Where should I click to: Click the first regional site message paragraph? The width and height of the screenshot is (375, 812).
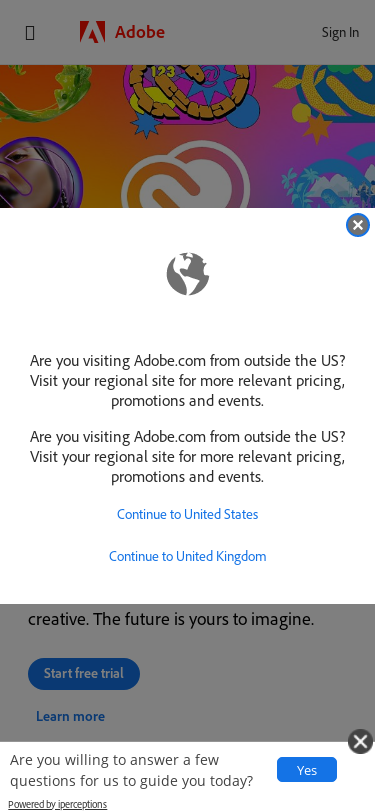[188, 381]
